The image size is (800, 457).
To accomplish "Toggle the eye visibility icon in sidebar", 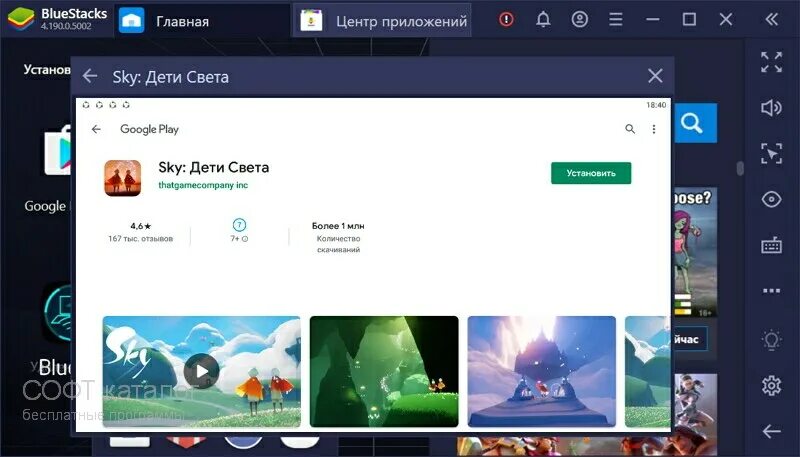I will pyautogui.click(x=771, y=199).
